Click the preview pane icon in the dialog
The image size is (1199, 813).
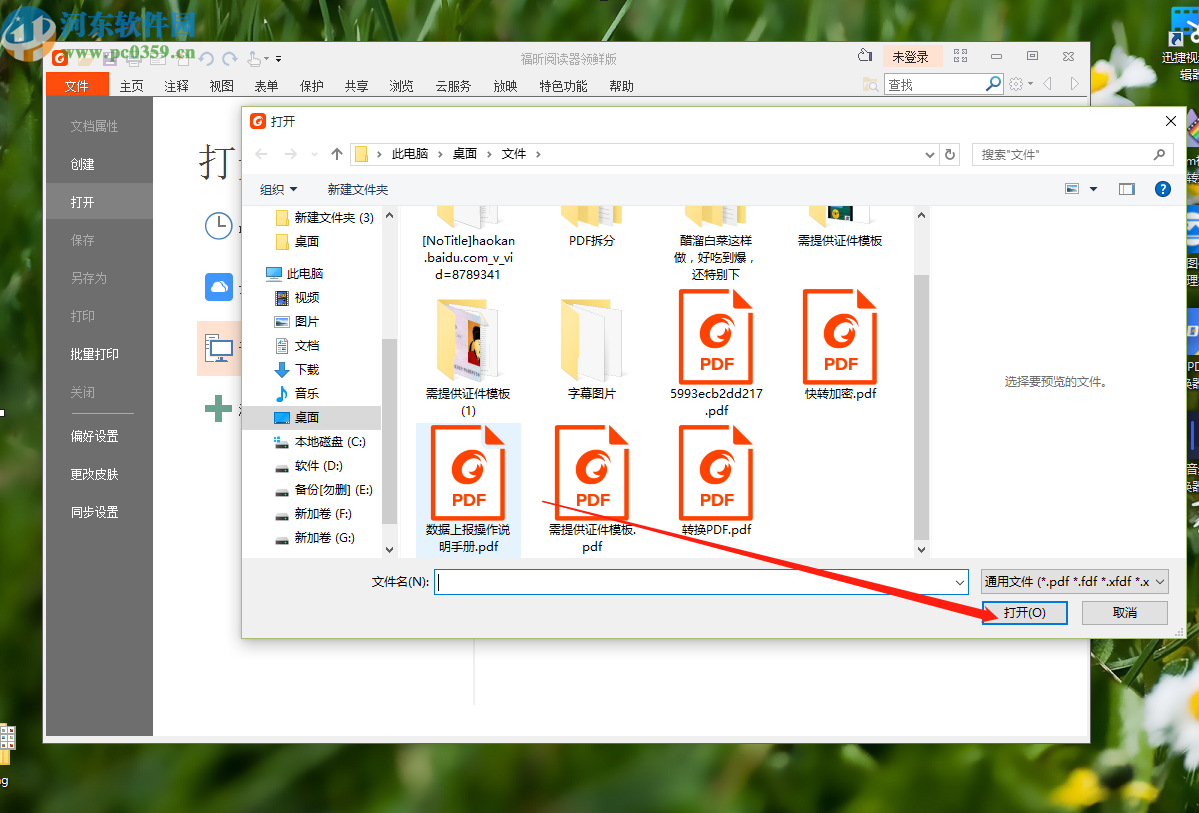[x=1127, y=189]
